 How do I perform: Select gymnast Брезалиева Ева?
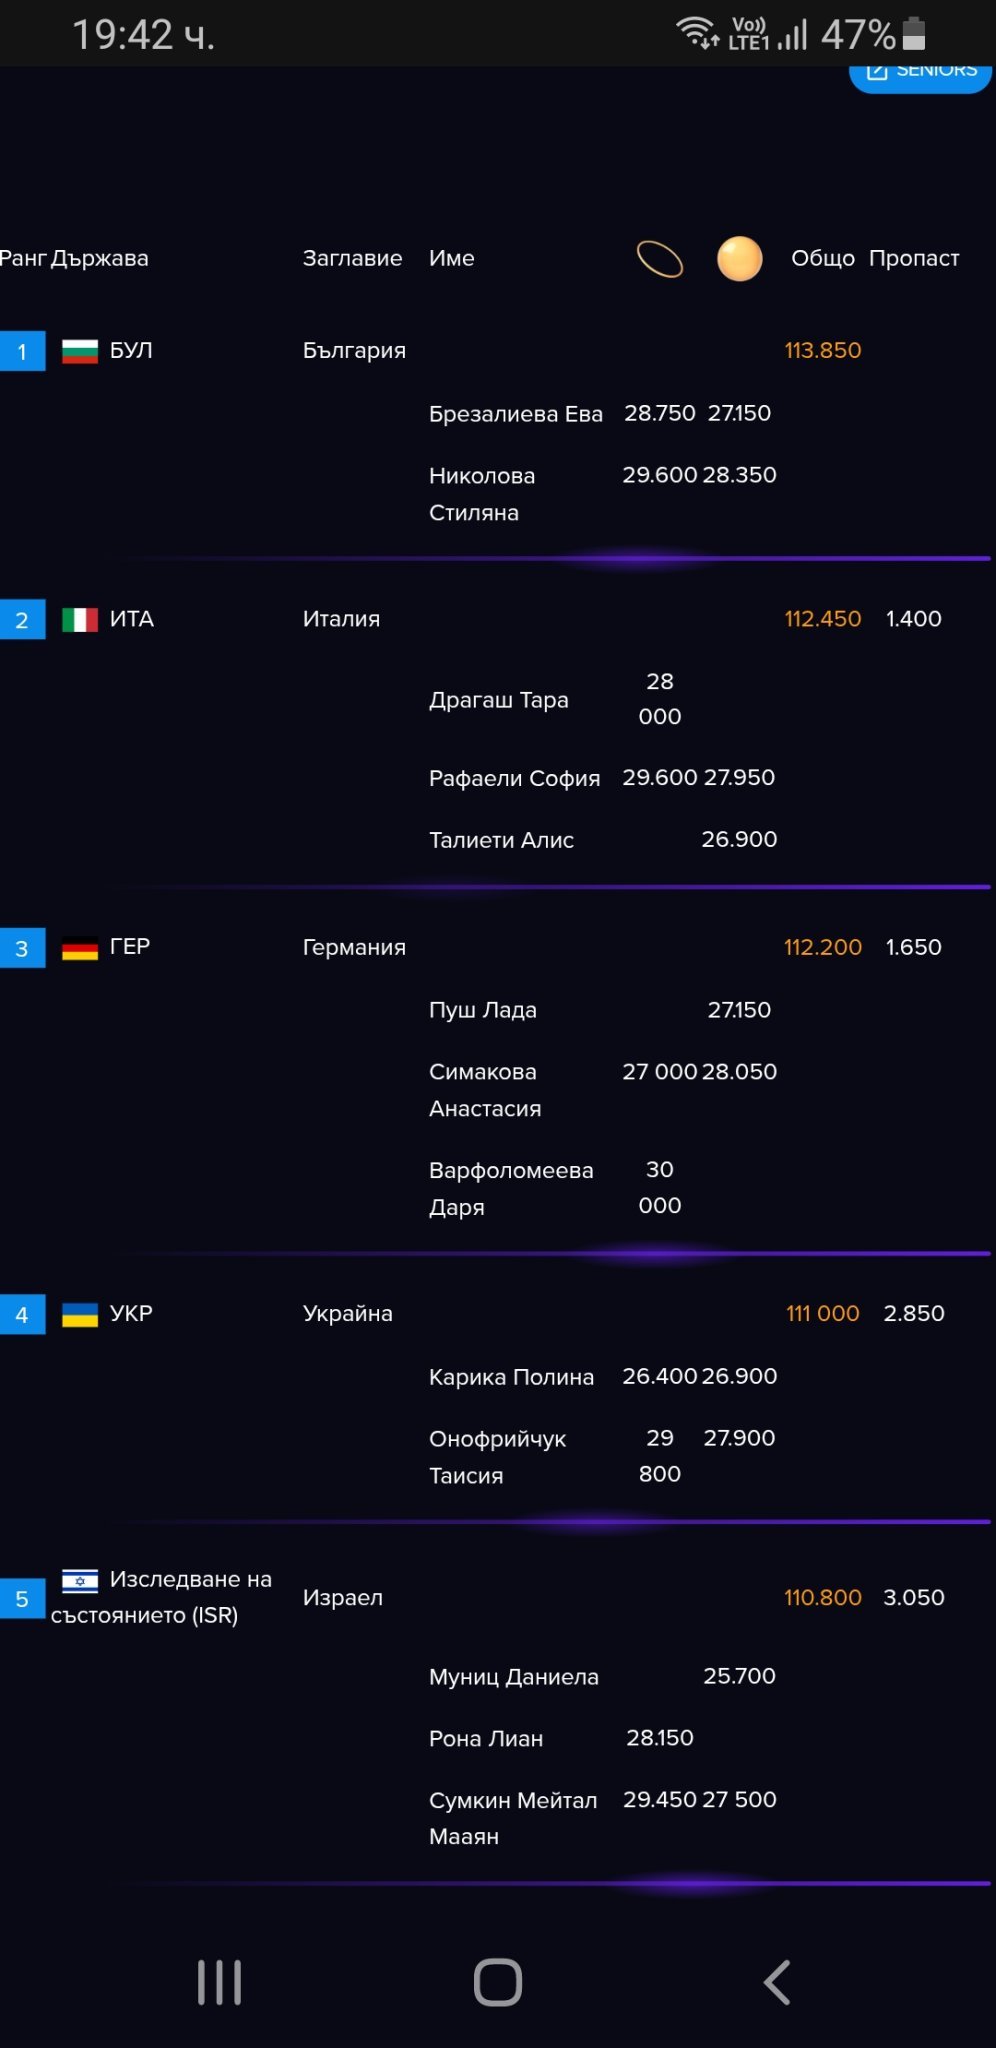click(515, 414)
